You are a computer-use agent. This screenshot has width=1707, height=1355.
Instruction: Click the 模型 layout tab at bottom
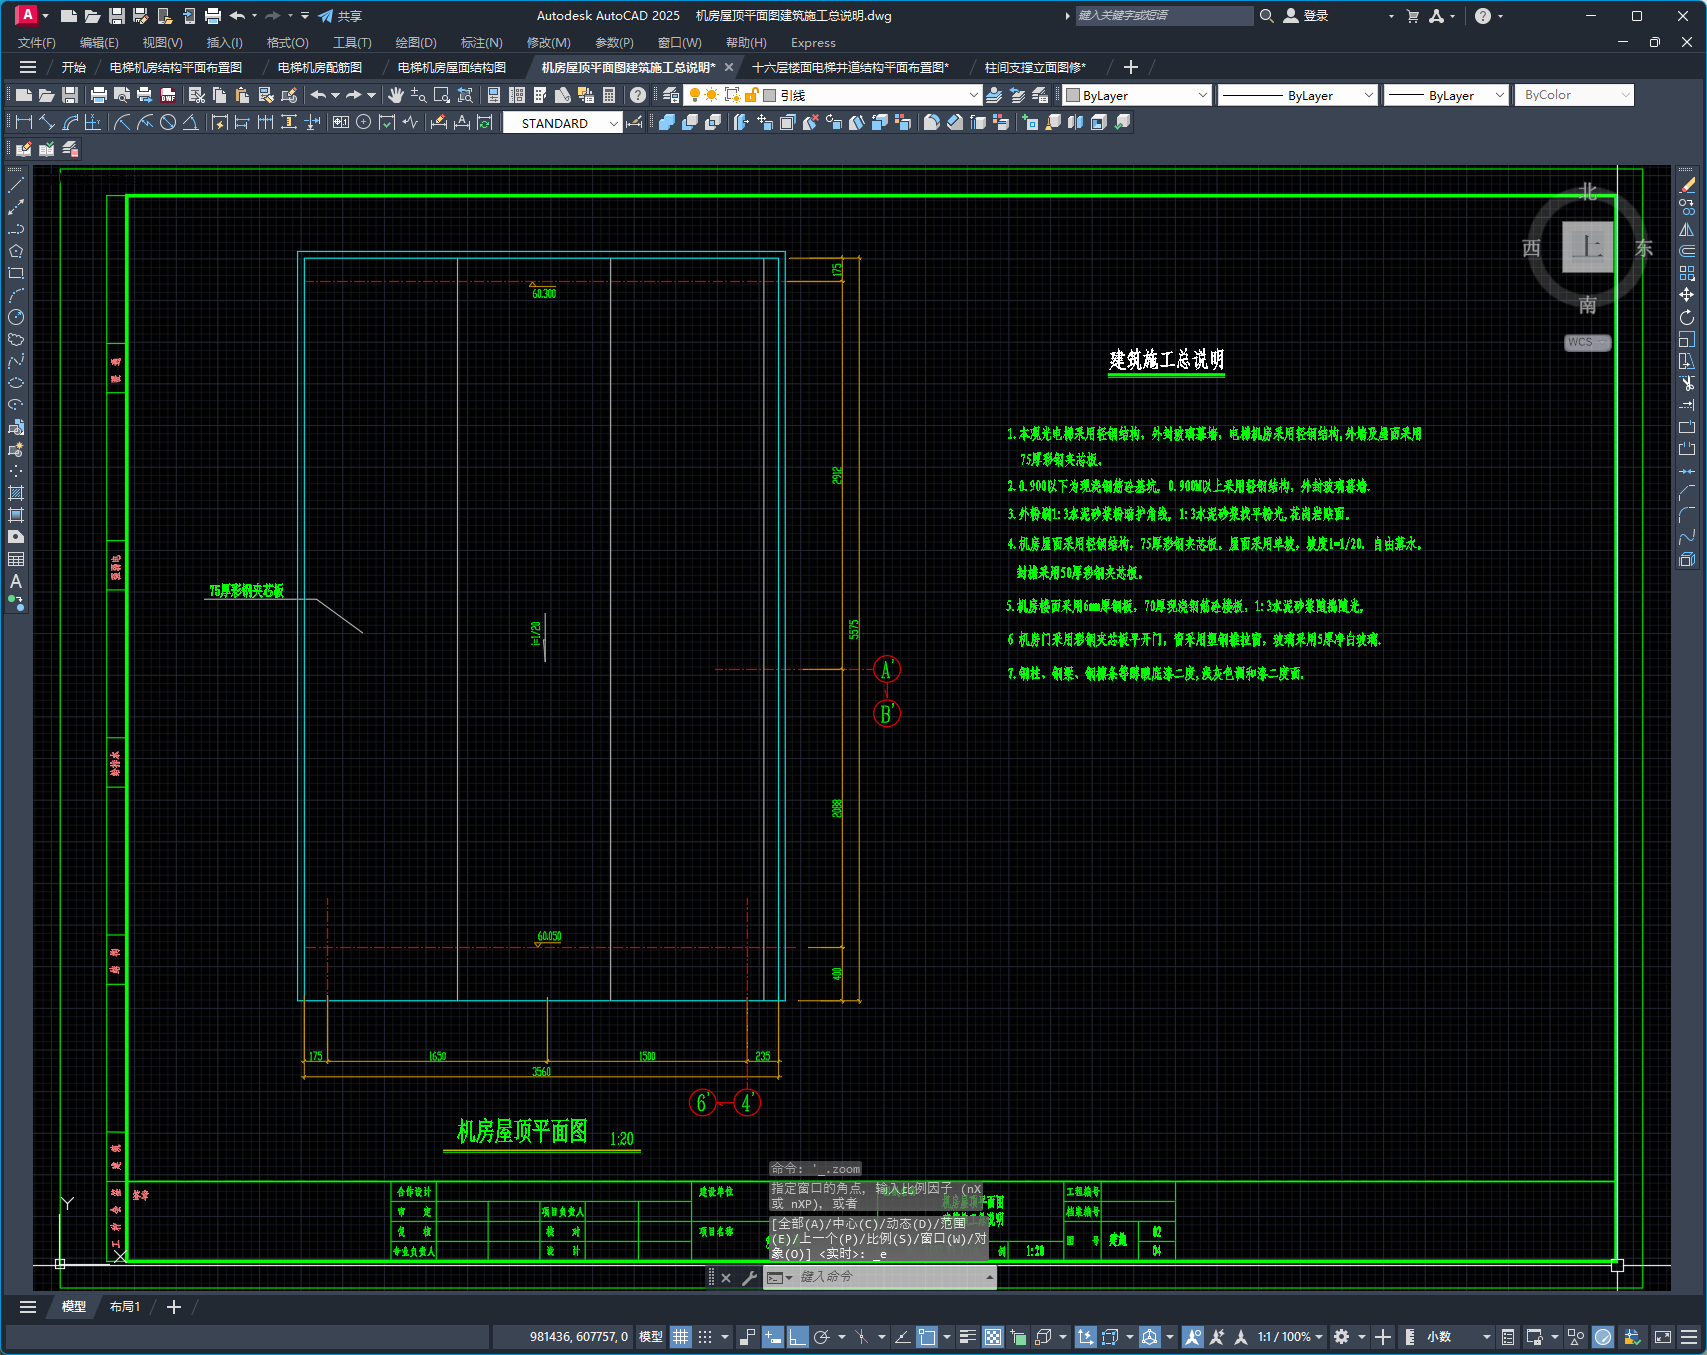point(74,1307)
